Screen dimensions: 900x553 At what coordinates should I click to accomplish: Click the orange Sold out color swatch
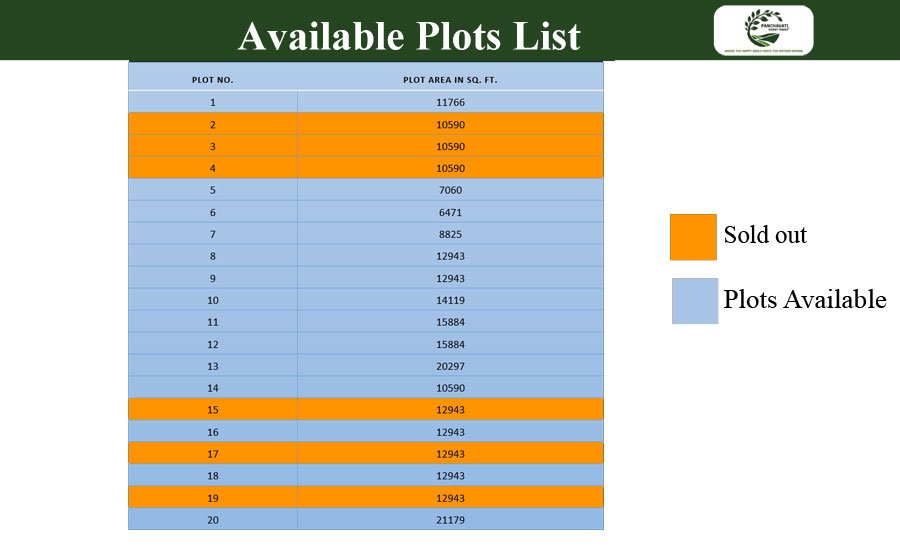pyautogui.click(x=693, y=237)
